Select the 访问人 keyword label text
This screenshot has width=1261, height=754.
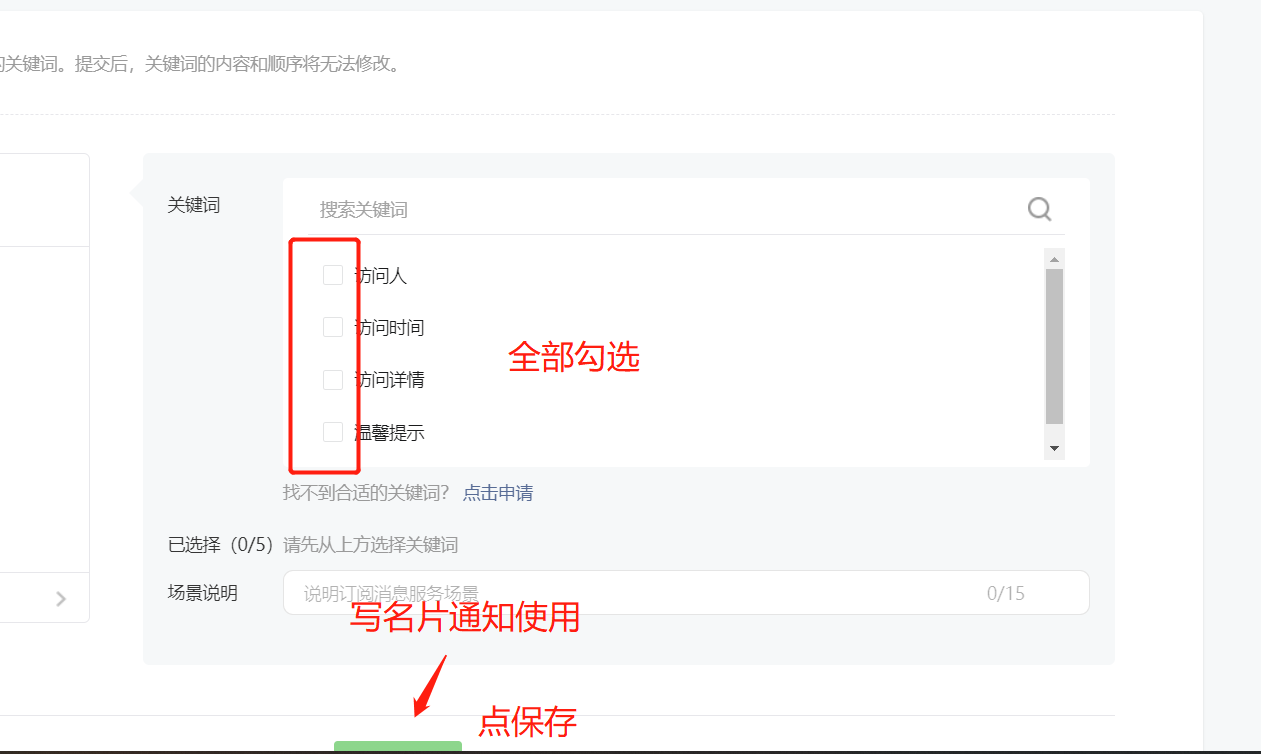point(381,275)
